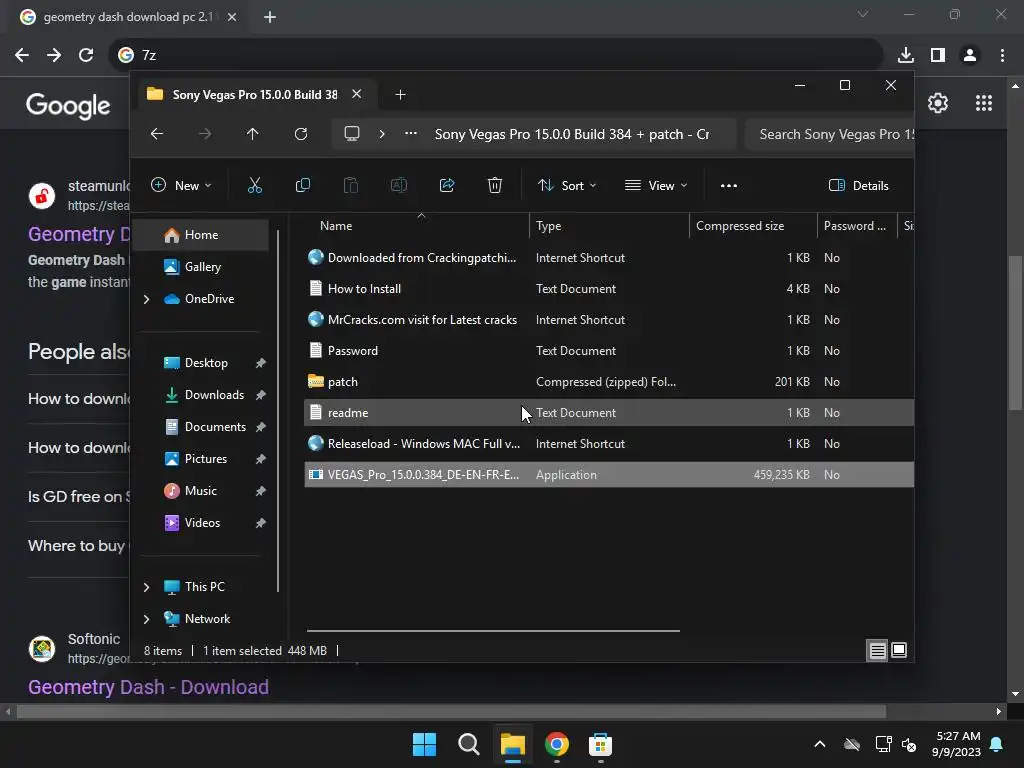Select Home in navigation pane
Image resolution: width=1024 pixels, height=768 pixels.
(201, 235)
